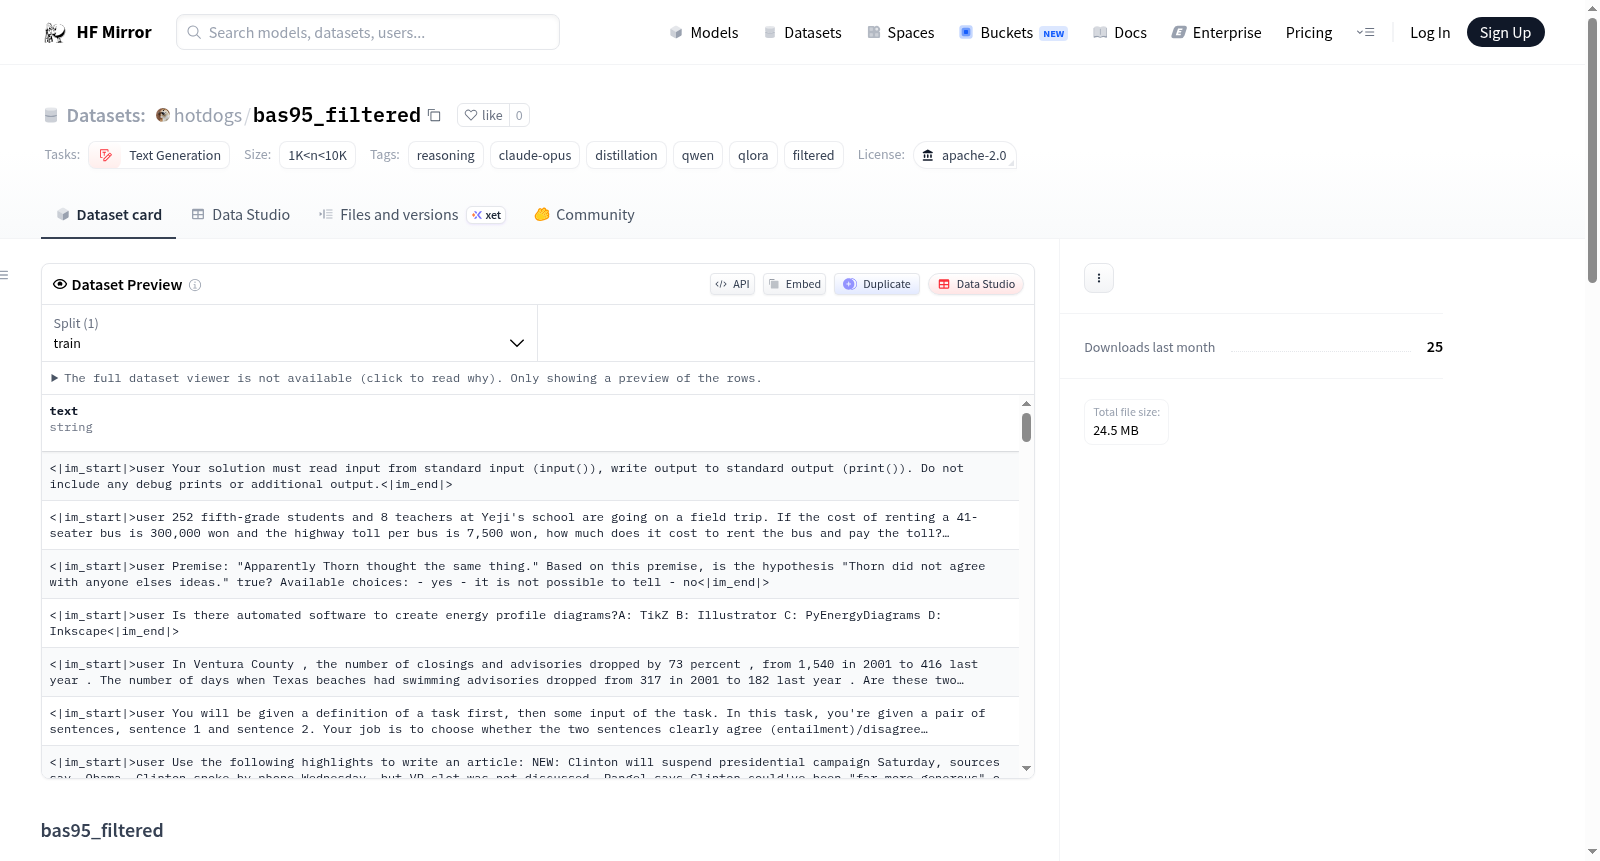Click the Duplicate button
This screenshot has width=1600, height=861.
(877, 284)
